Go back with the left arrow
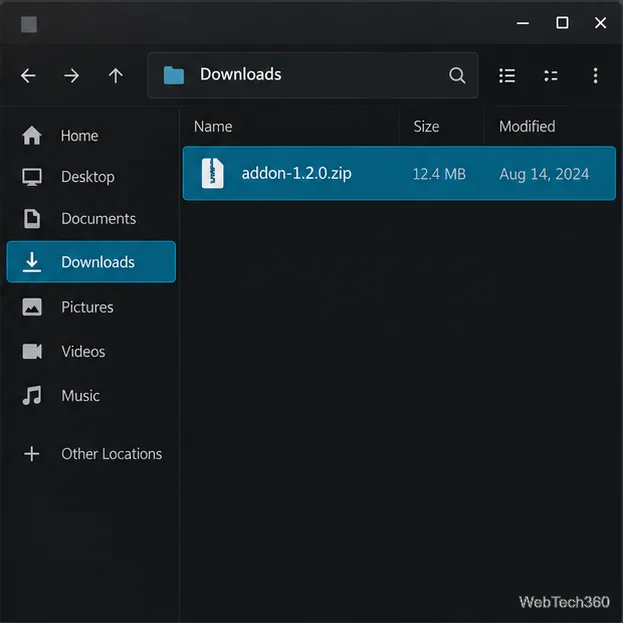 [28, 75]
